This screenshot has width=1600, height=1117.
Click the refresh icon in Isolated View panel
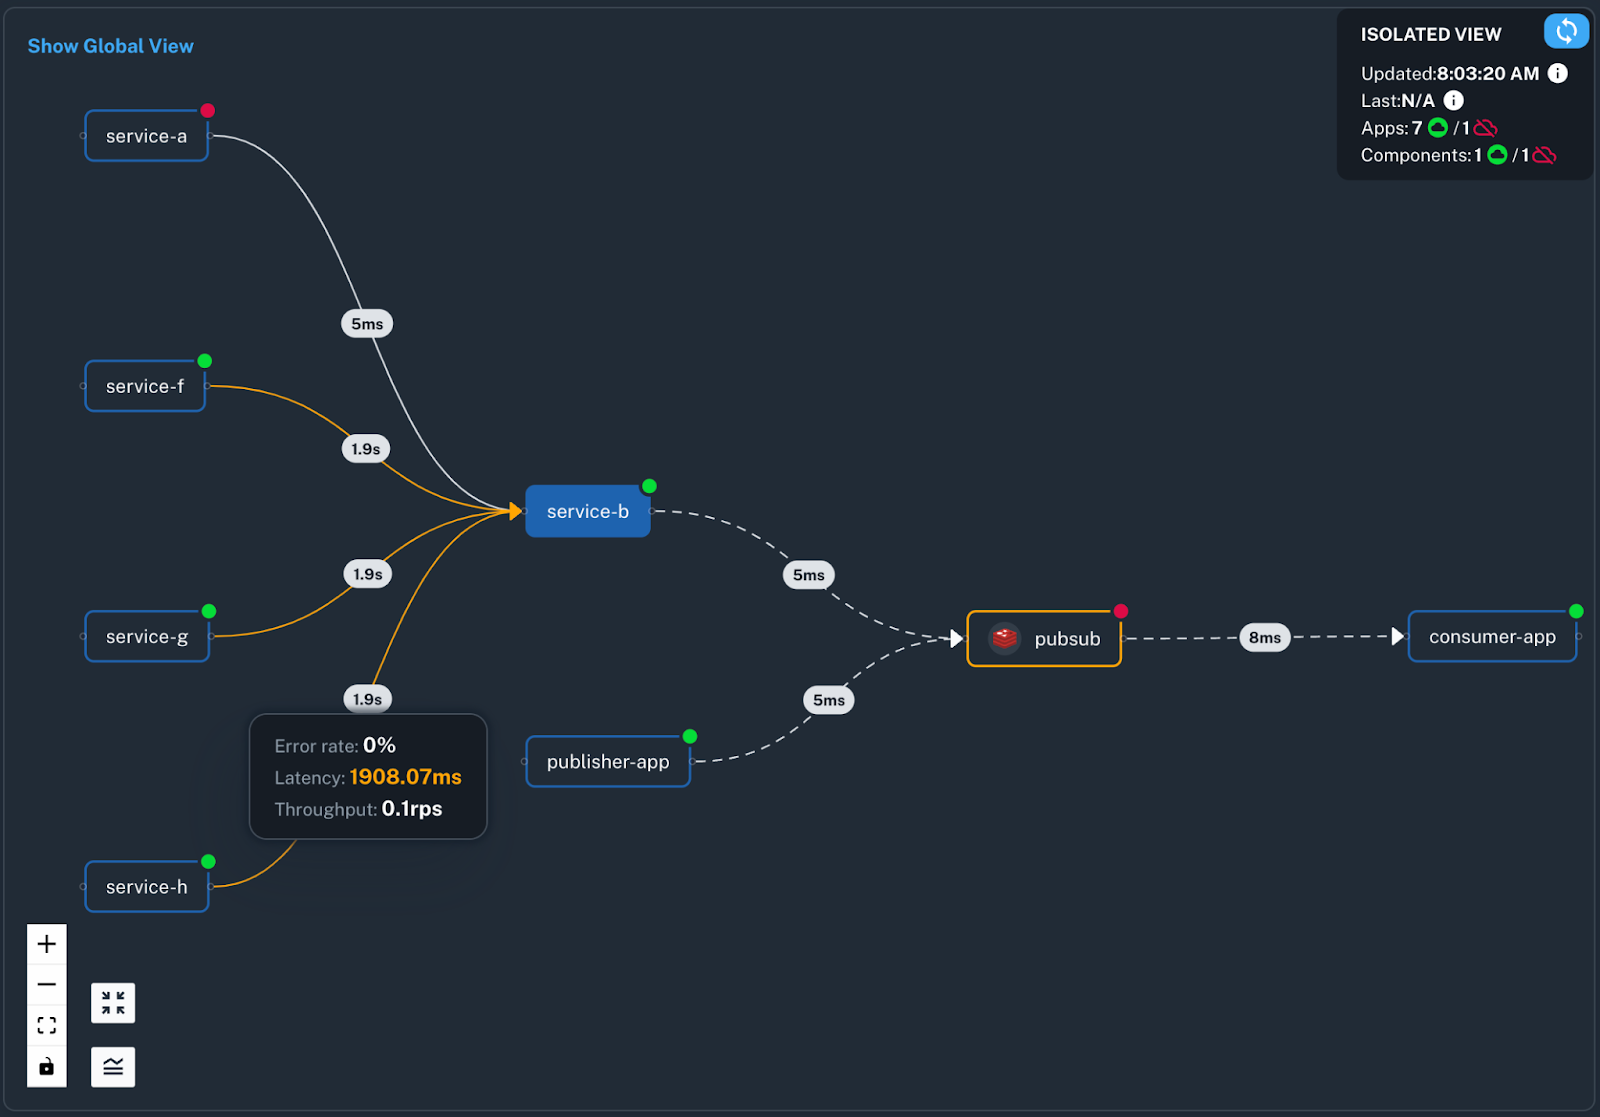(1565, 31)
